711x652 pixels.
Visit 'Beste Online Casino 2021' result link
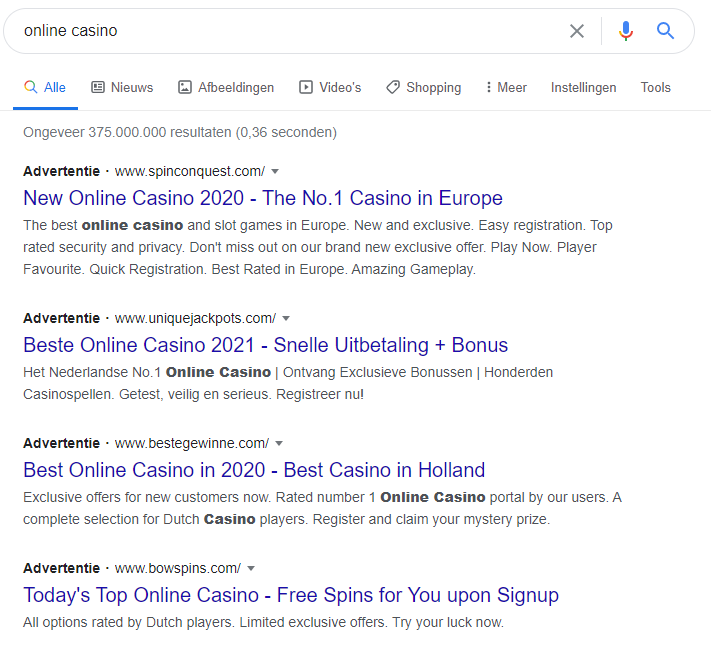[x=265, y=346]
